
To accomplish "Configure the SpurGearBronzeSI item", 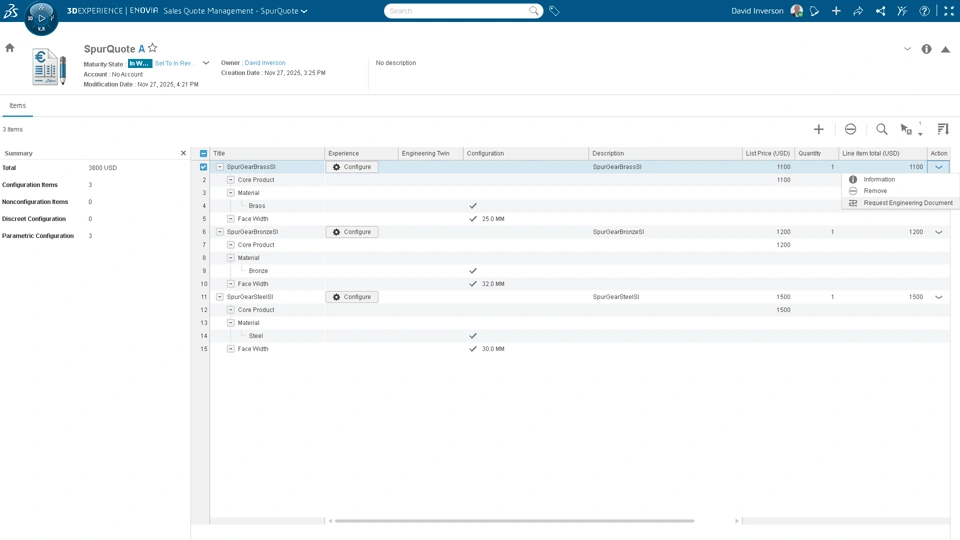I will coord(352,231).
